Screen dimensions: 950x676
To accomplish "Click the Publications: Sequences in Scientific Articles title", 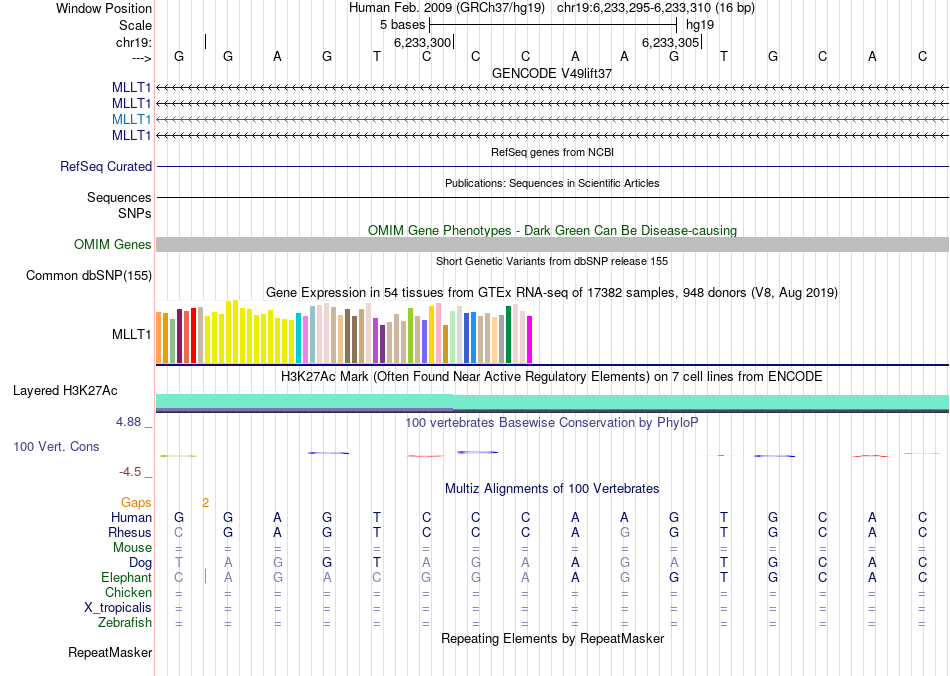I will [552, 183].
